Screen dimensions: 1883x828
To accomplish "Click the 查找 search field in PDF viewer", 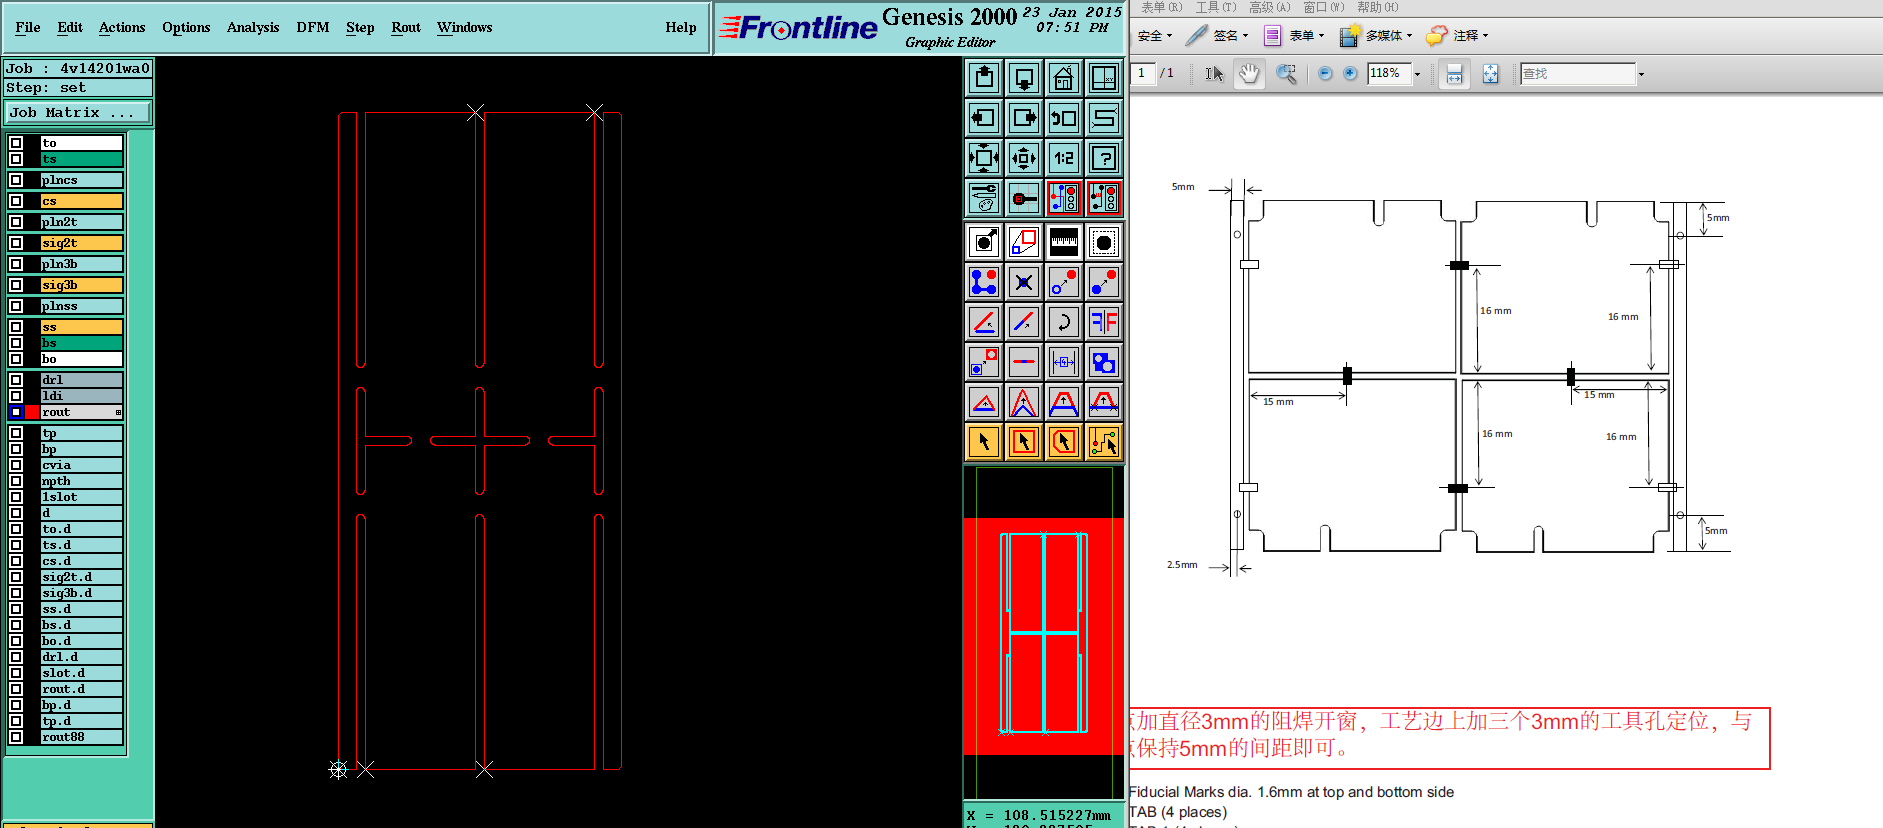I will point(1578,74).
